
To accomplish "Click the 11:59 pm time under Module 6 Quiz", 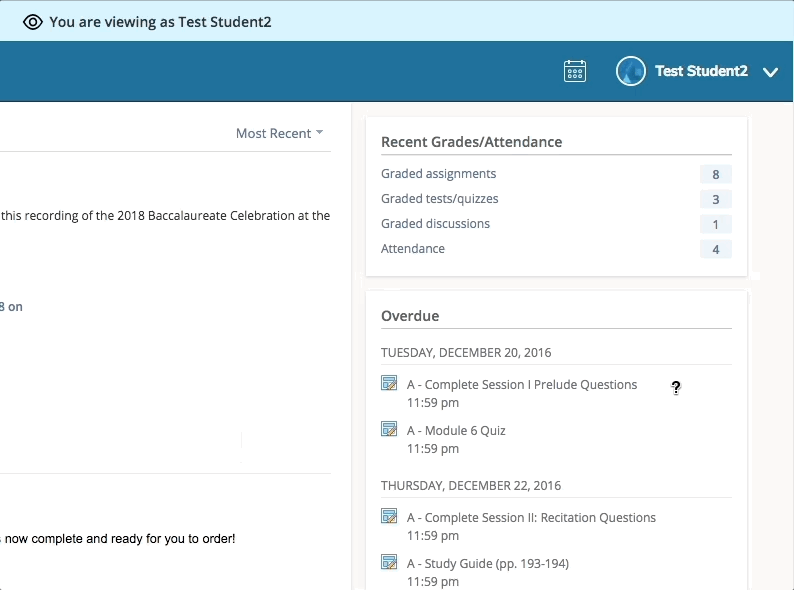I will pyautogui.click(x=433, y=449).
